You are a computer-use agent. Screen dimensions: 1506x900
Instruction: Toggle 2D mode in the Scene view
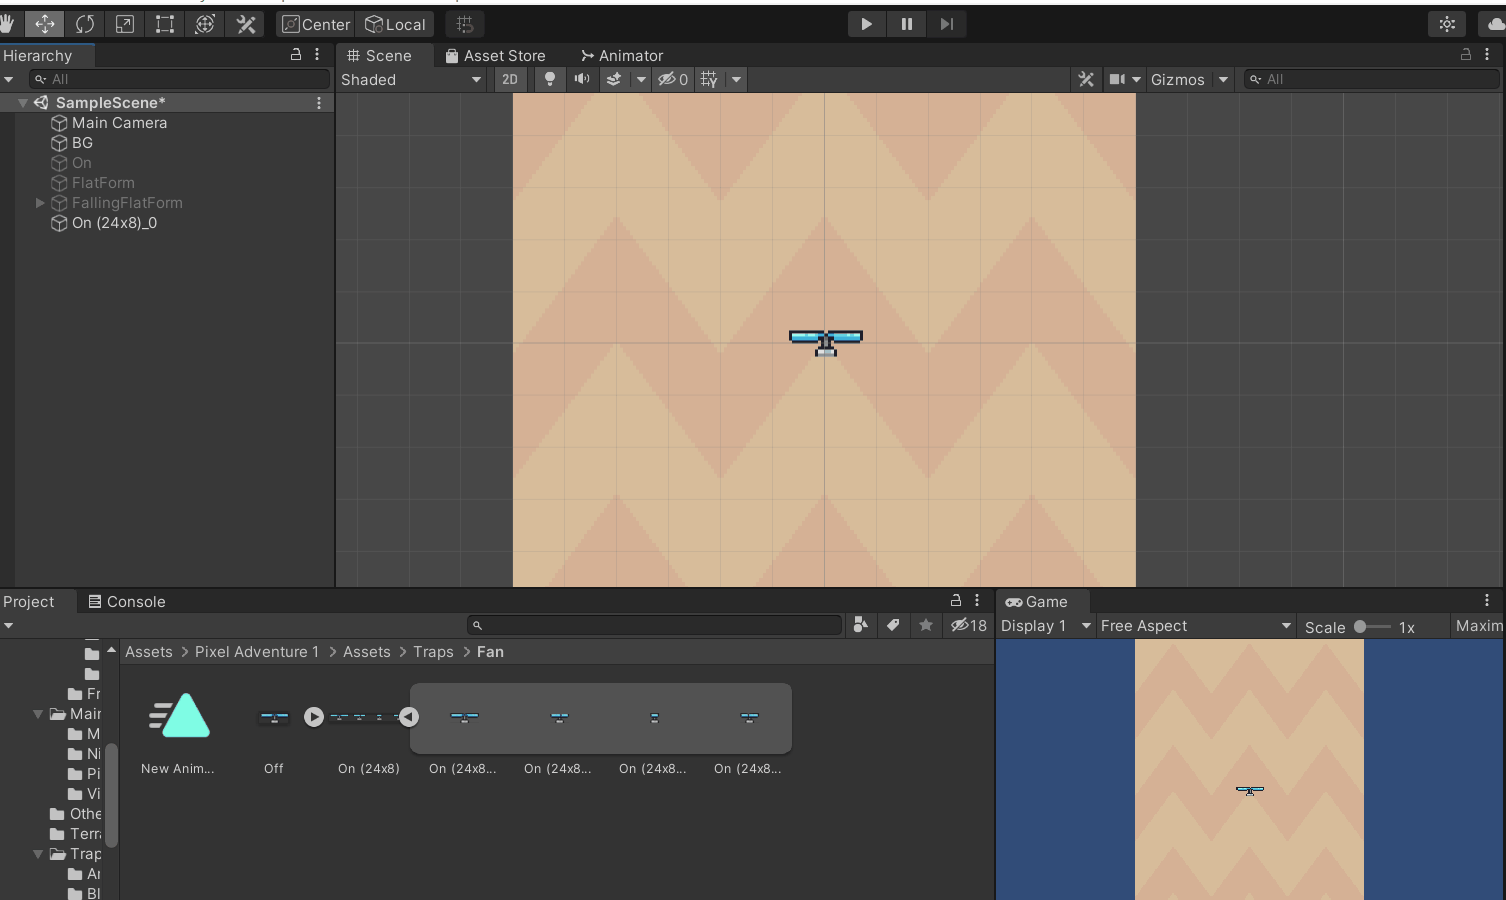coord(510,79)
